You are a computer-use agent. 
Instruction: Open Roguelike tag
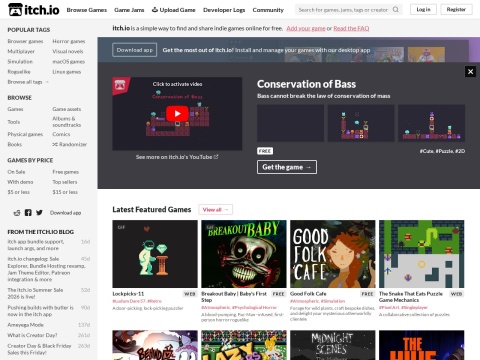pos(19,72)
